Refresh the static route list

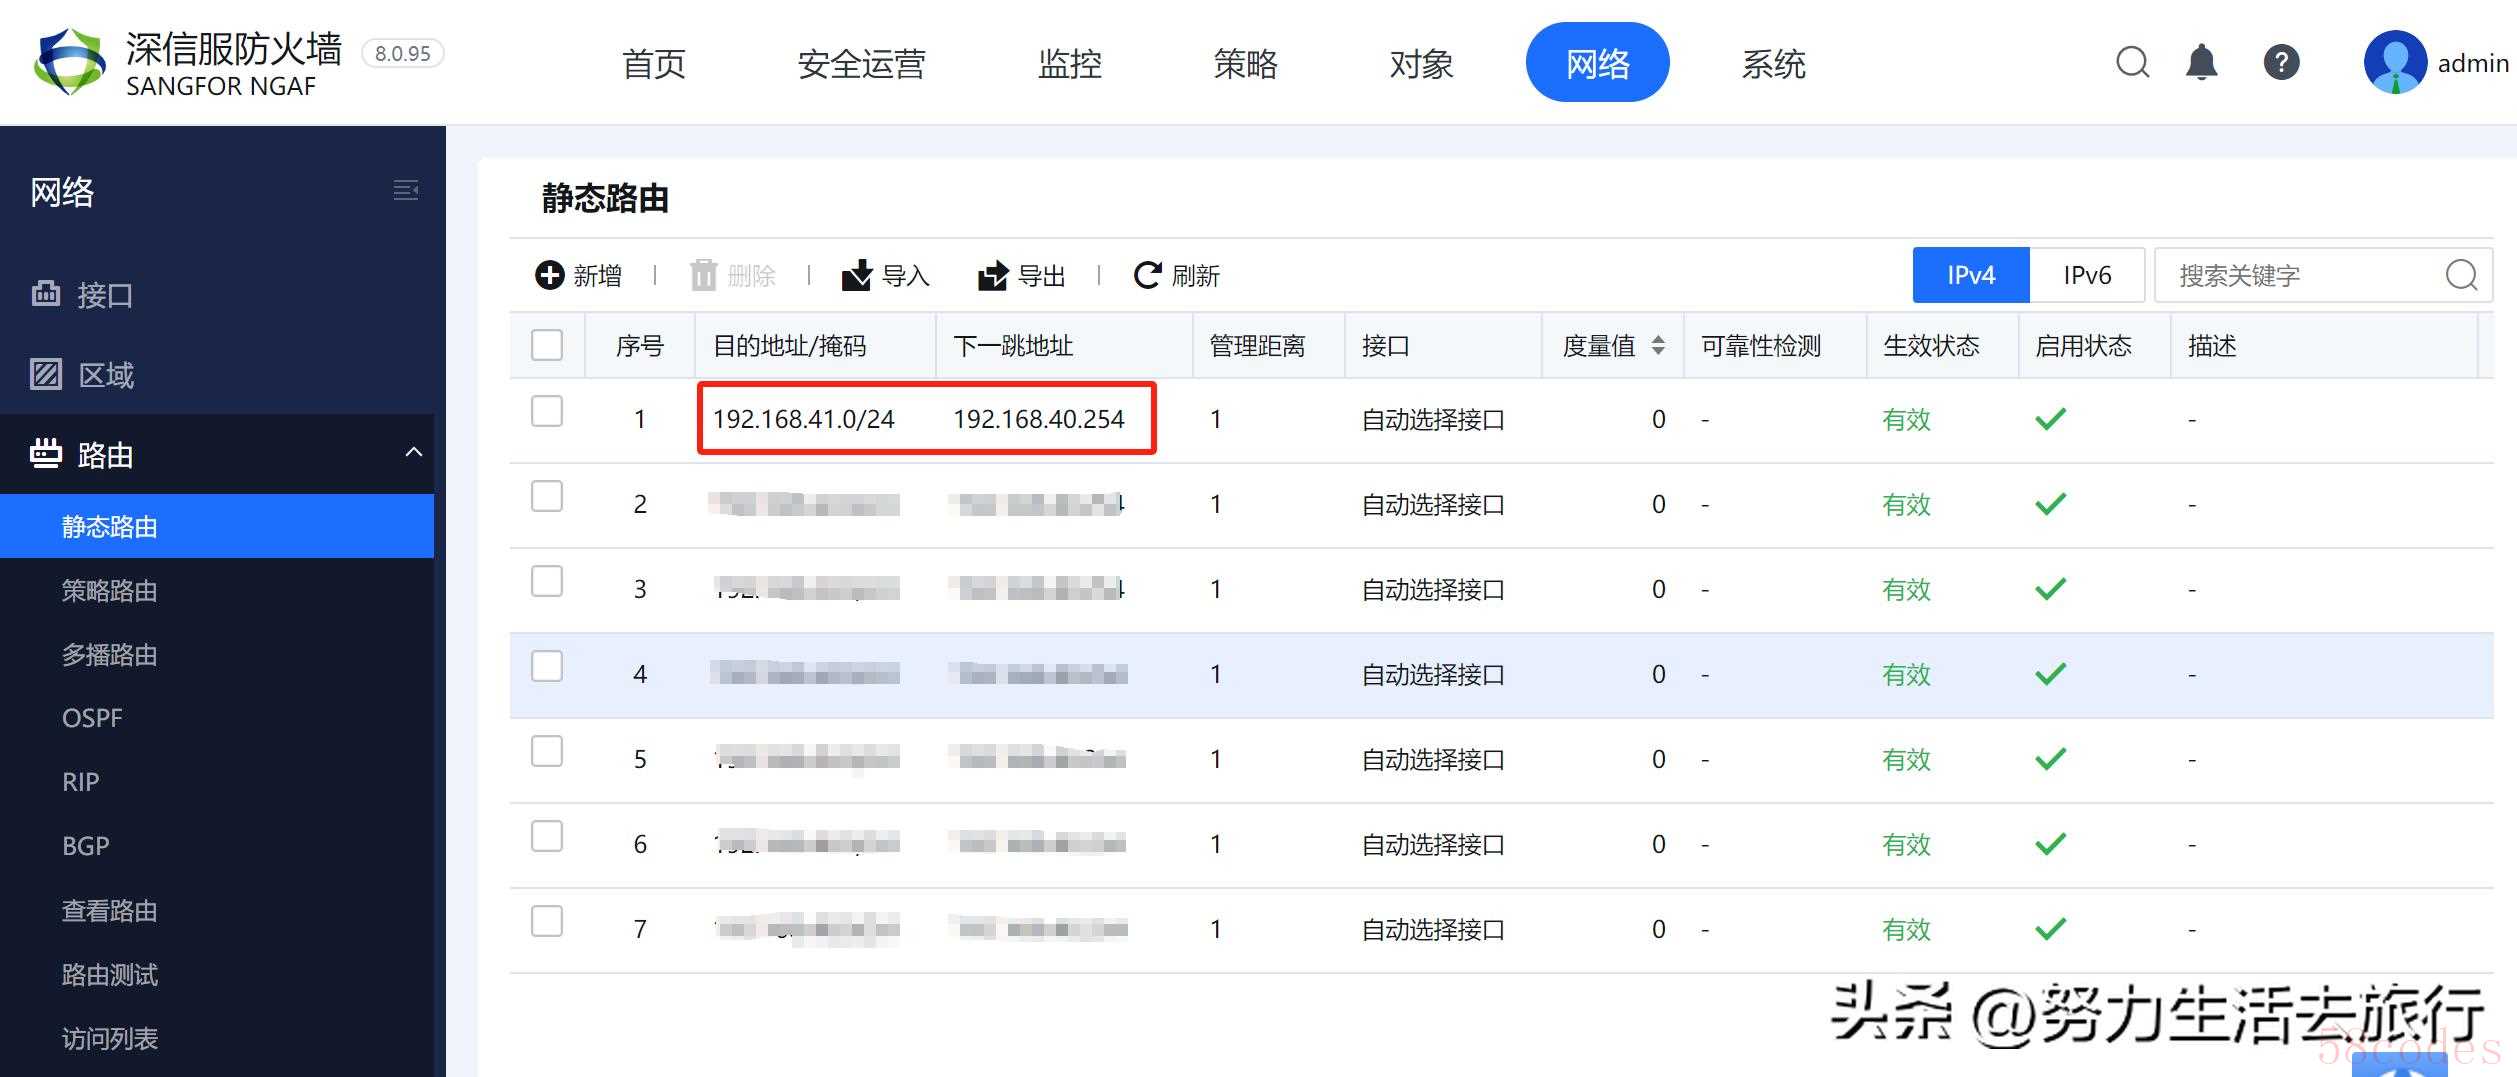coord(1147,275)
